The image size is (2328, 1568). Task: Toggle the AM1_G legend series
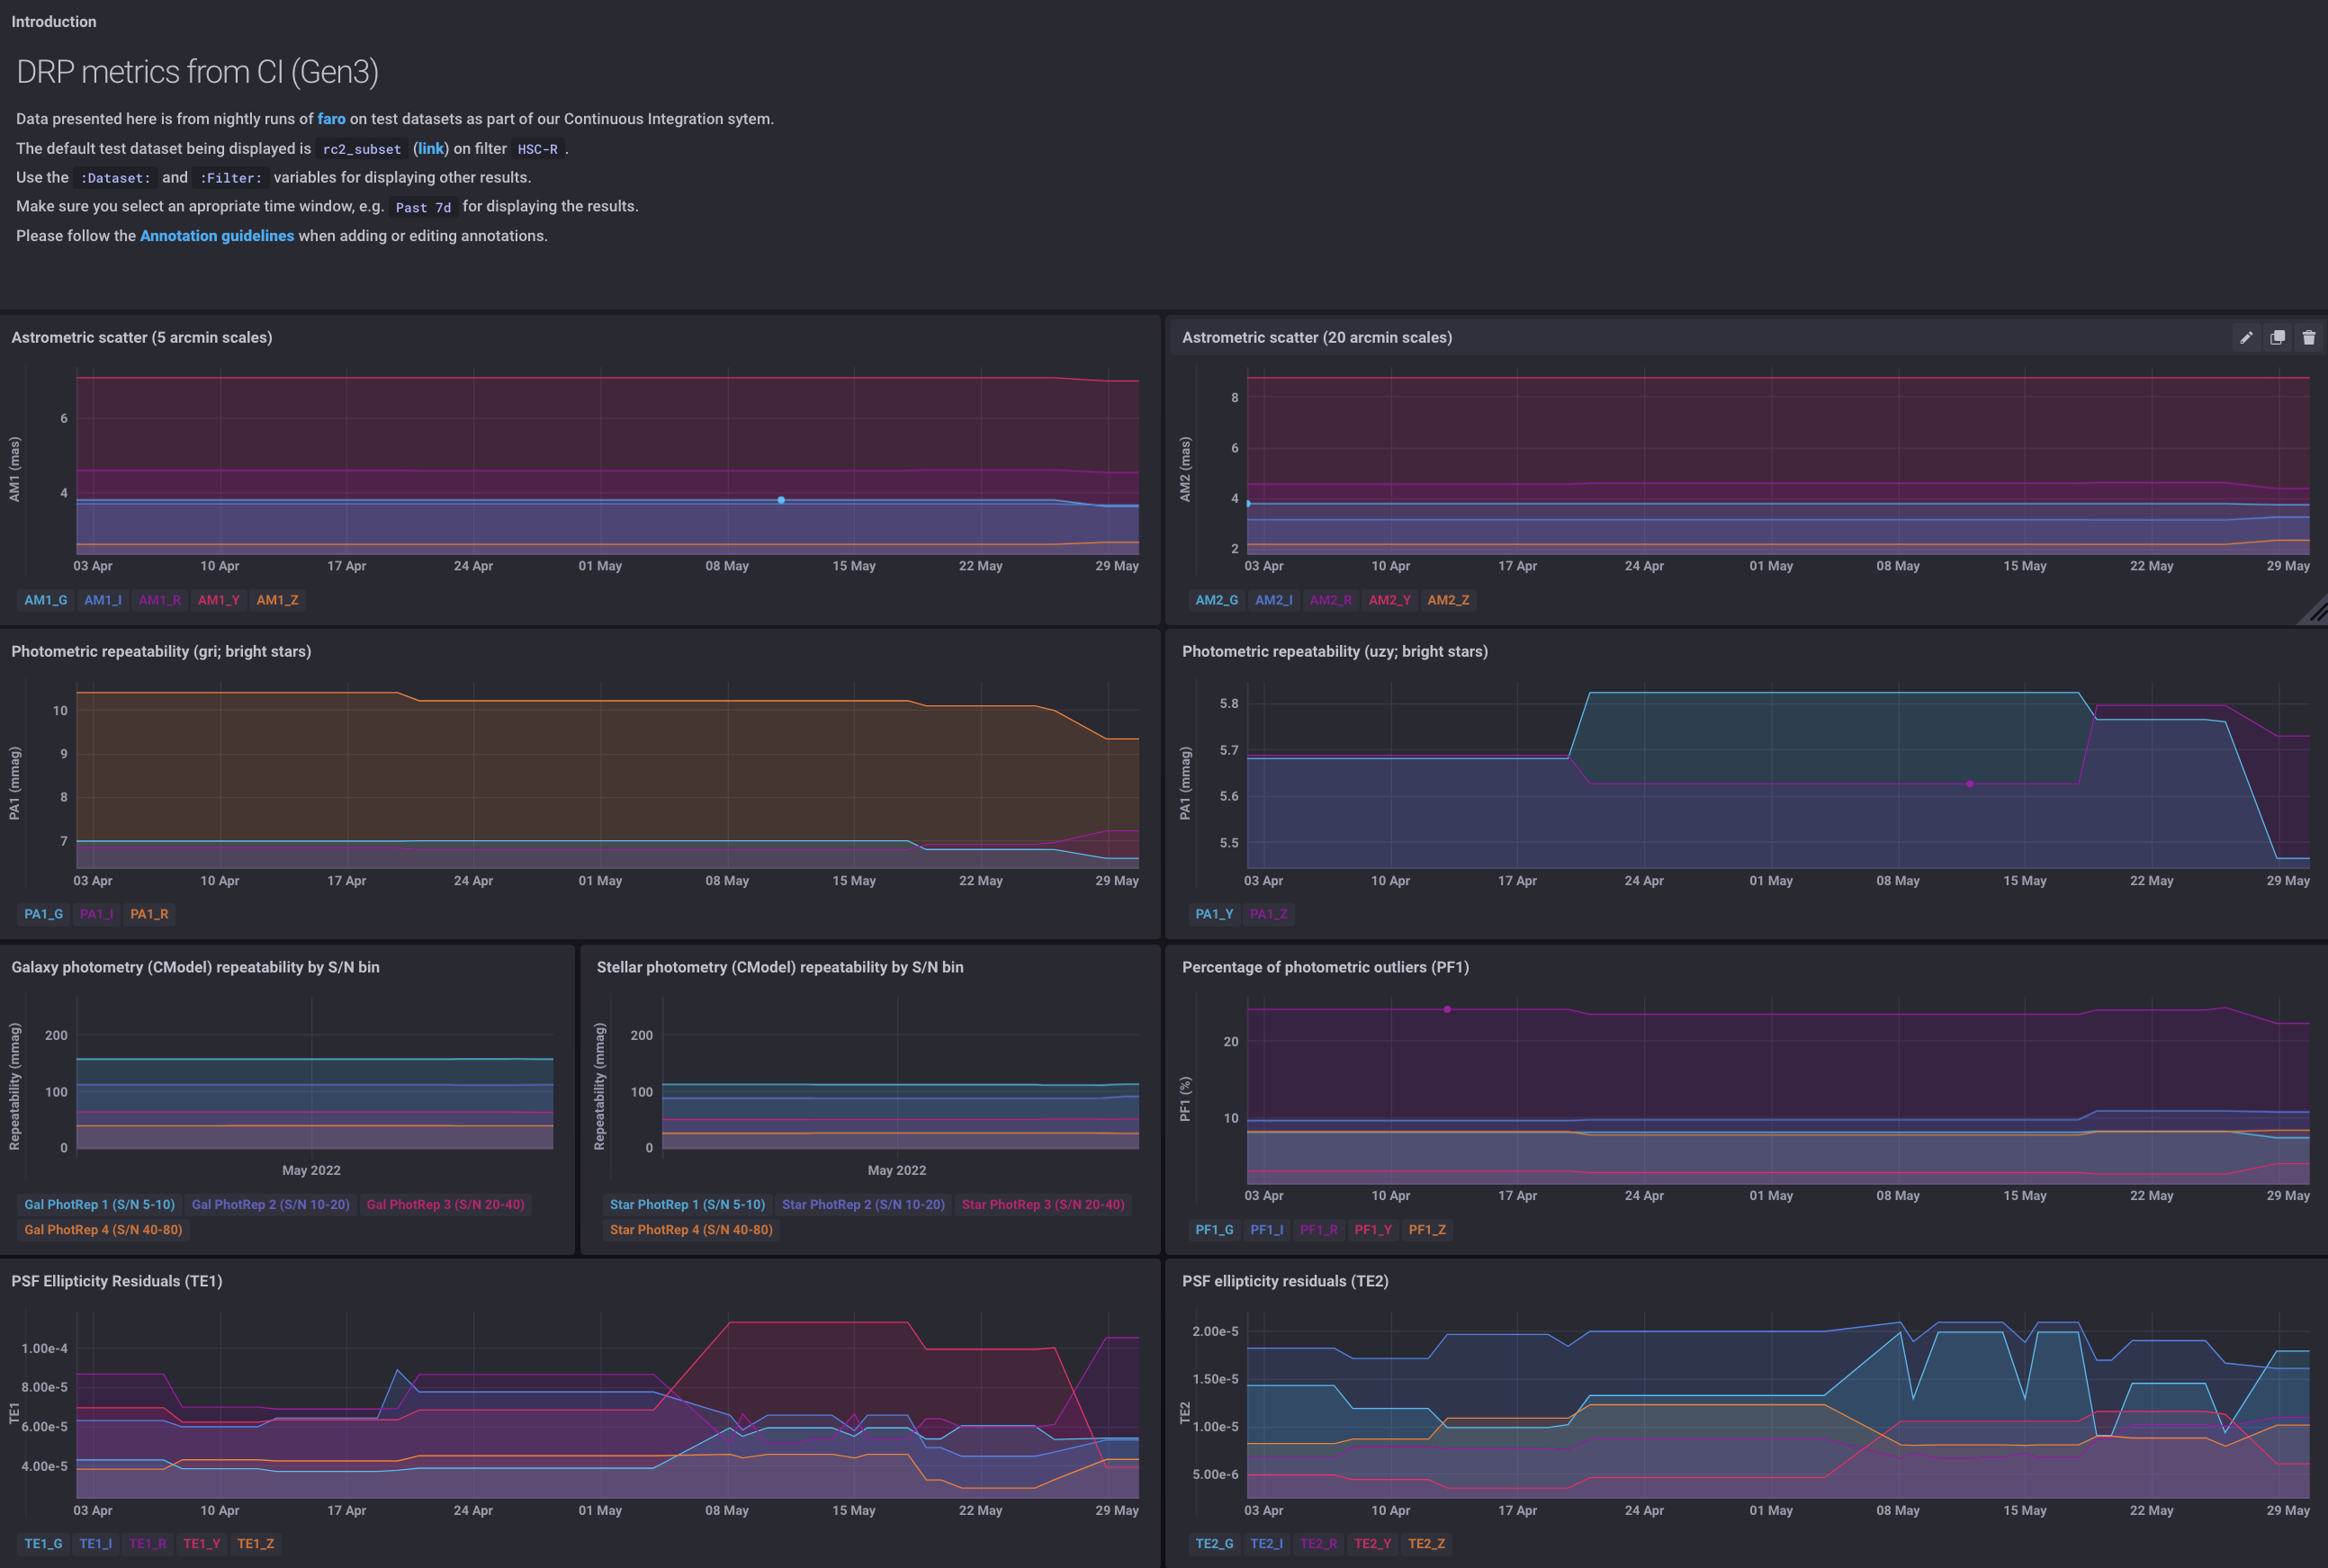[x=46, y=600]
